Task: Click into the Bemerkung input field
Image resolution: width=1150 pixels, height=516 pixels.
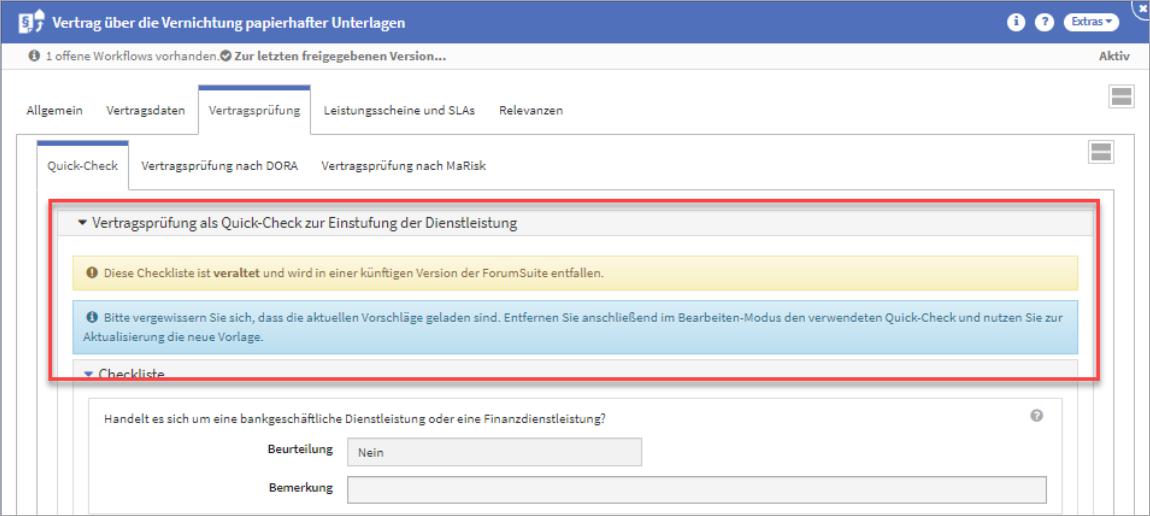Action: point(696,490)
